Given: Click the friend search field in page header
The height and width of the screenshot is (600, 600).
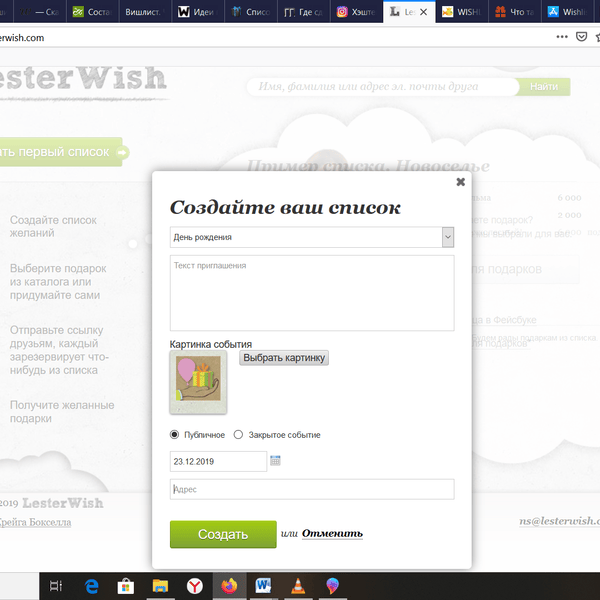Looking at the screenshot, I should 383,87.
